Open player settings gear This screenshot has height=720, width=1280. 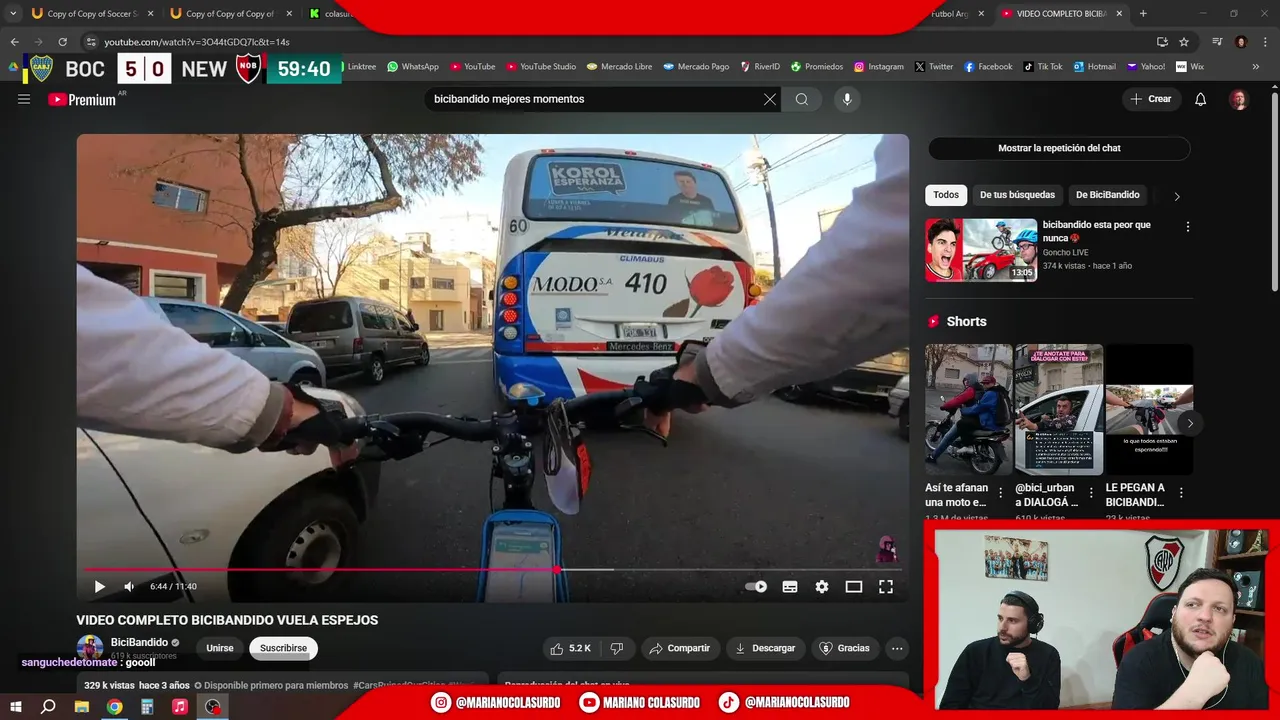coord(822,587)
